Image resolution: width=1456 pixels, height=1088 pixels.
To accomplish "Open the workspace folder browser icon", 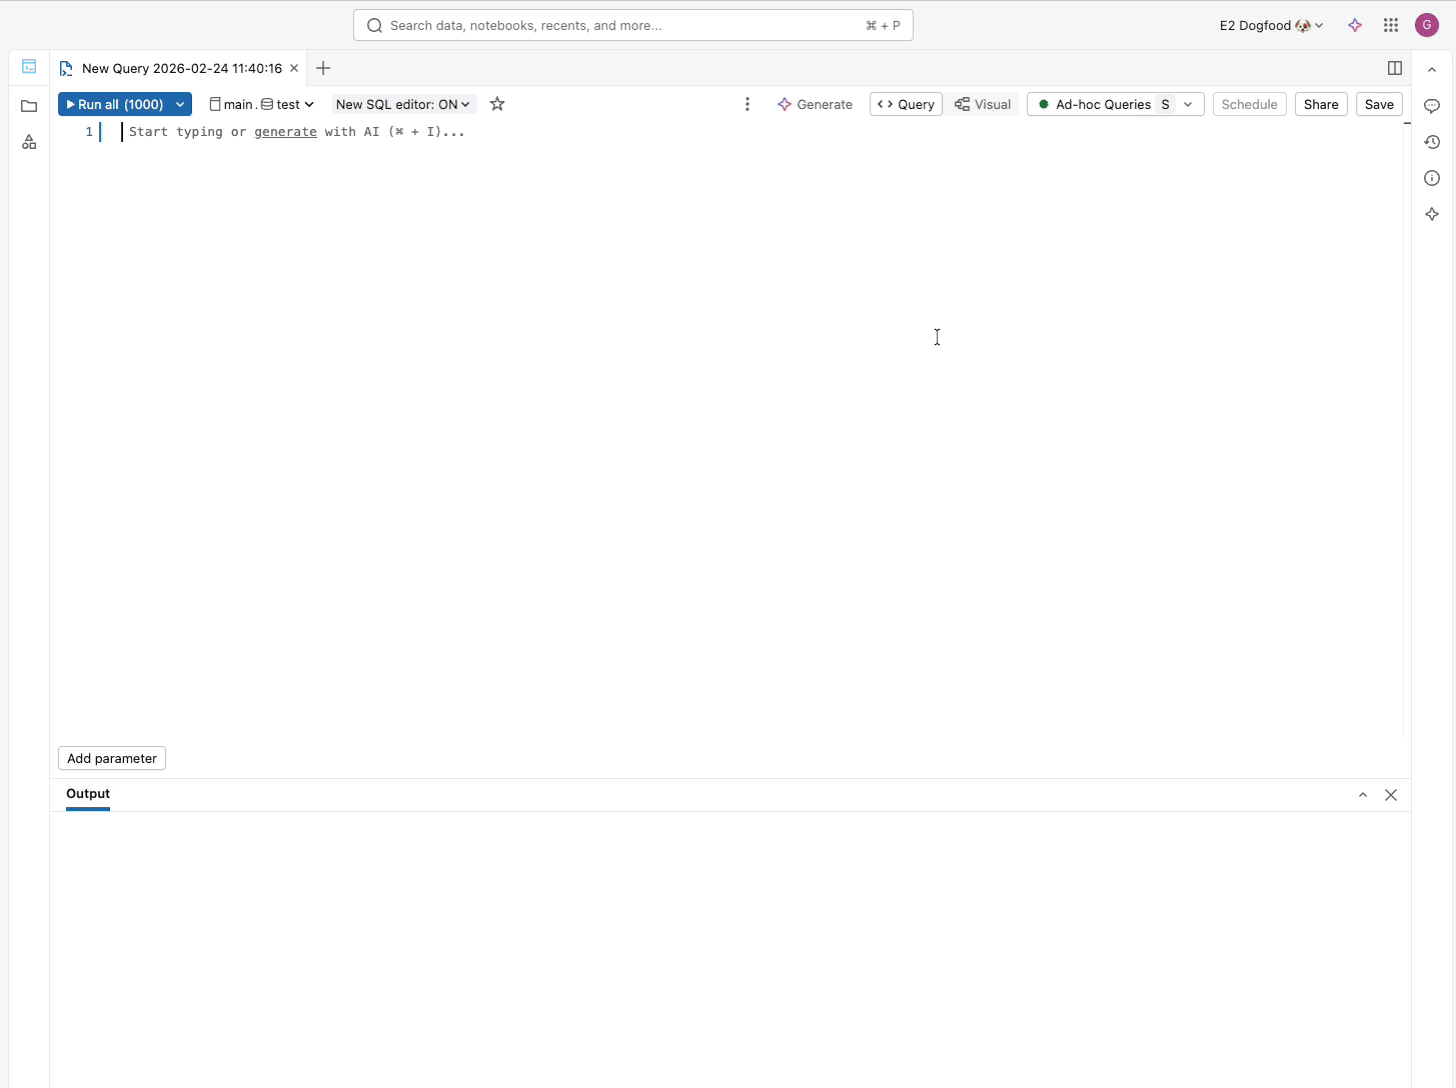I will point(29,106).
